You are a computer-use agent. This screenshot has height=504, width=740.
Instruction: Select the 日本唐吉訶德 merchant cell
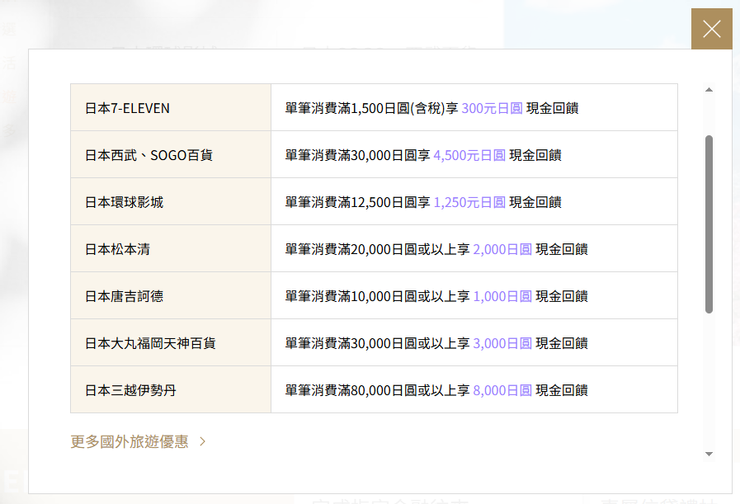pyautogui.click(x=124, y=296)
